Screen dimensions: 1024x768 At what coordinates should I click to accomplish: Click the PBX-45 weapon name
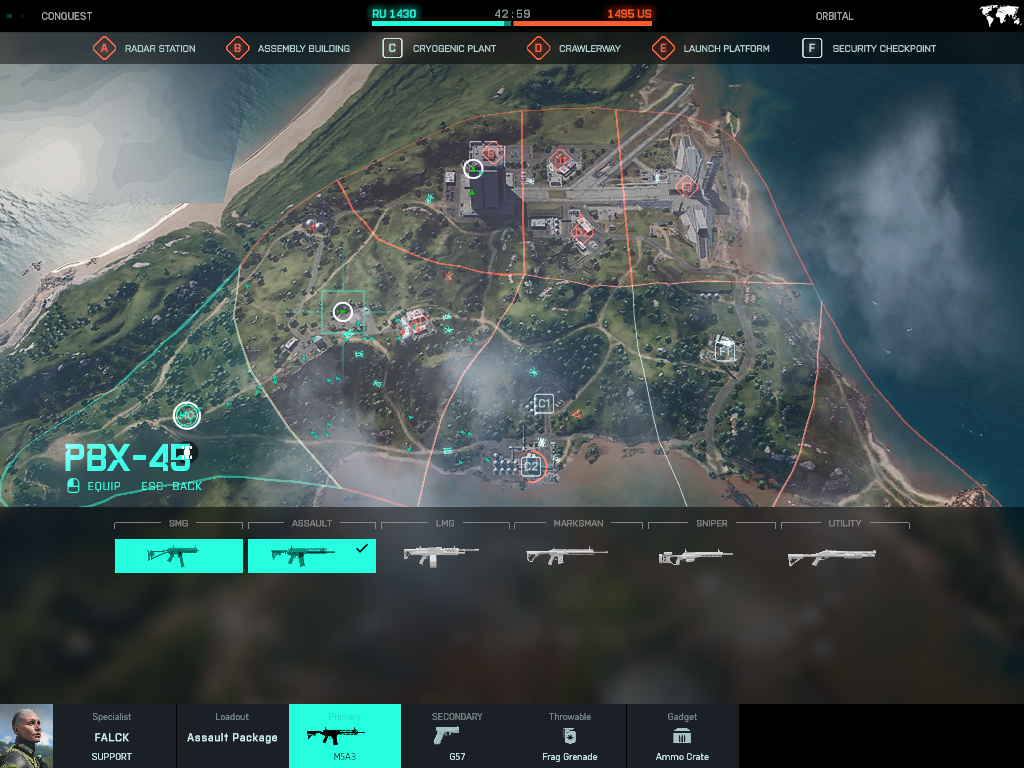(128, 458)
